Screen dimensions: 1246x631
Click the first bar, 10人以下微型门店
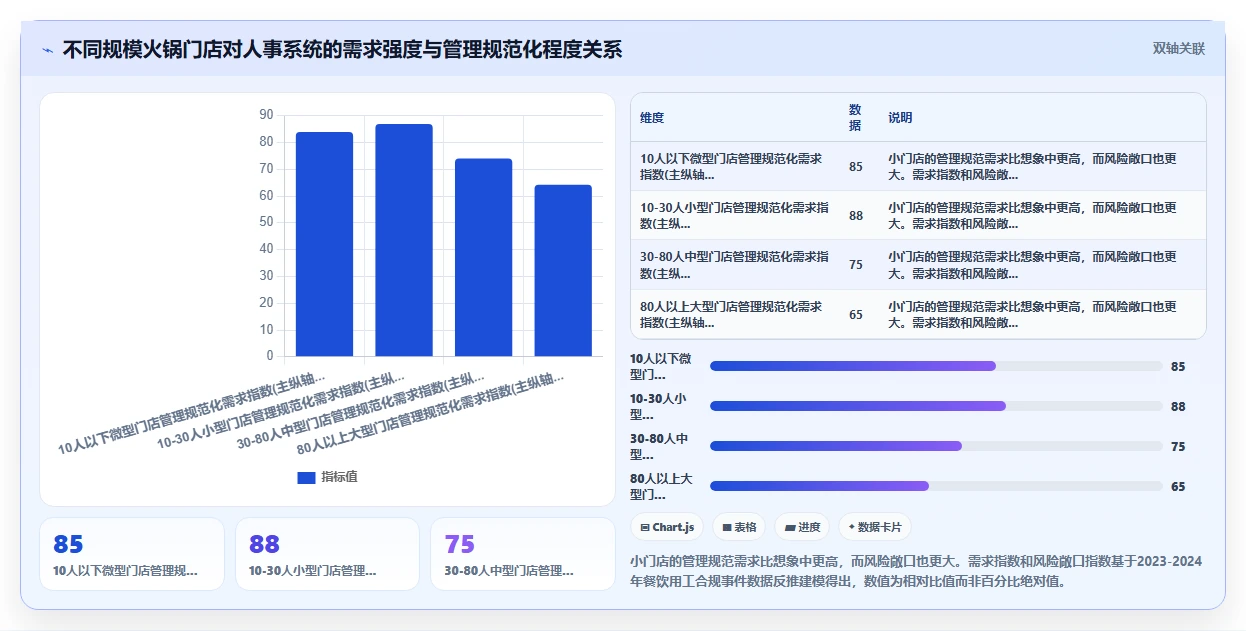324,244
